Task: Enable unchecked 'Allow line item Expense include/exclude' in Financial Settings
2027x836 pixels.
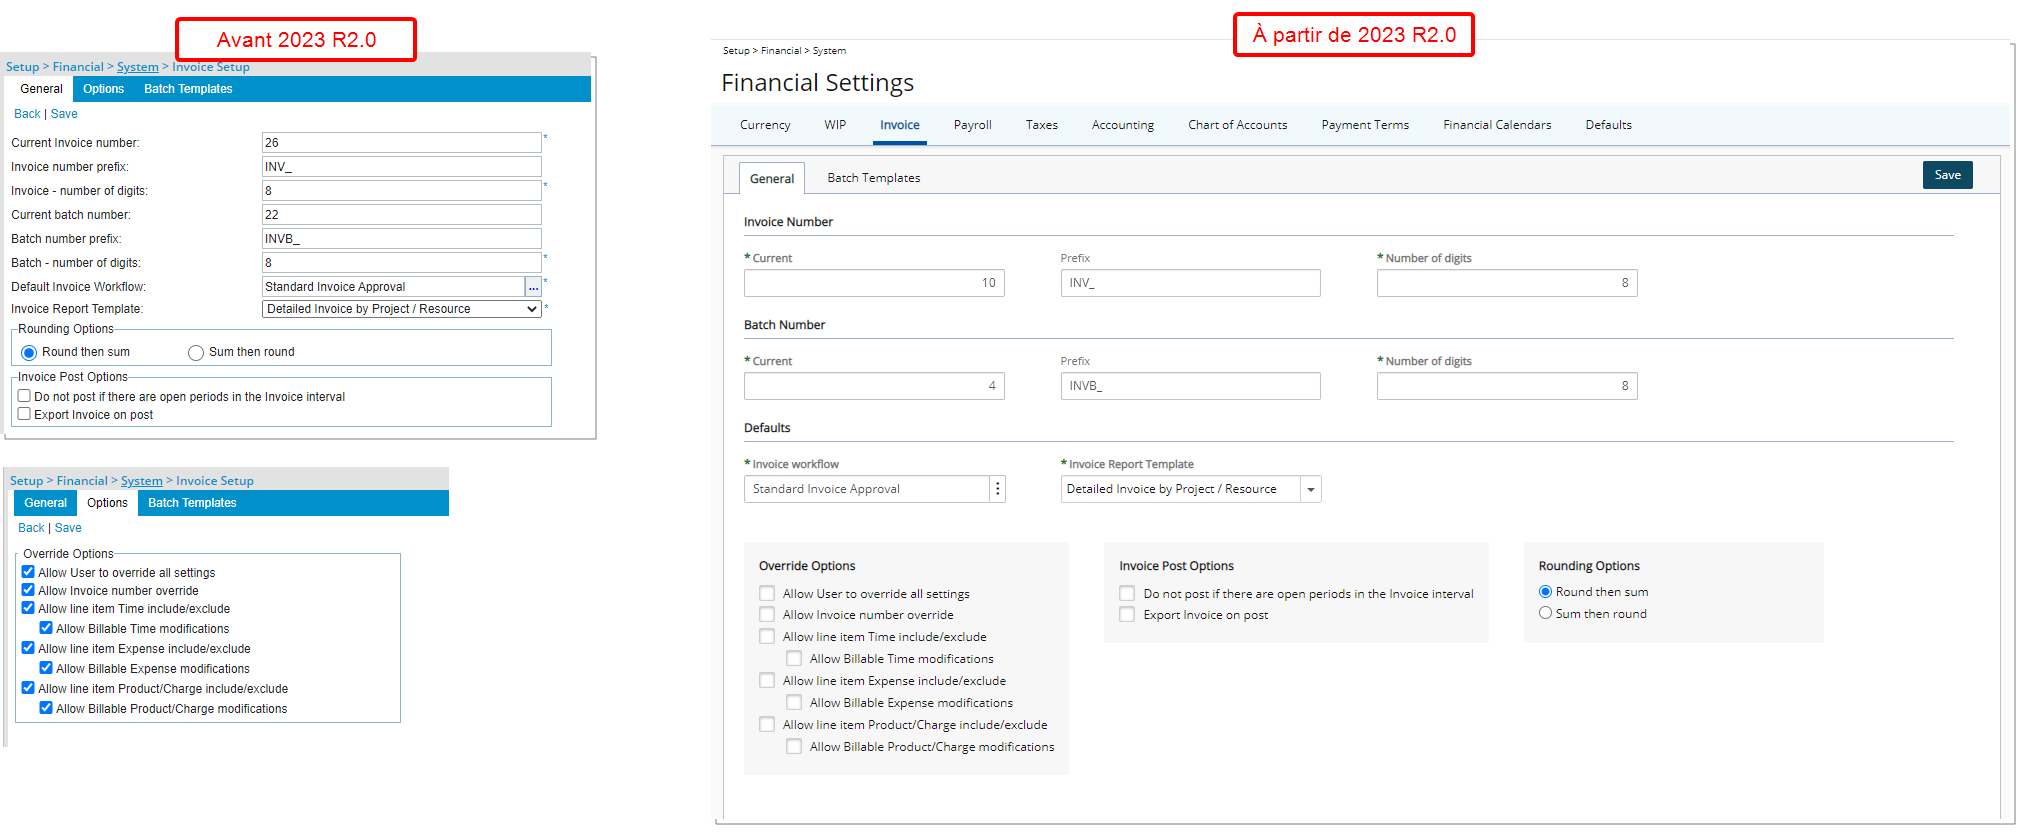Action: coord(767,680)
